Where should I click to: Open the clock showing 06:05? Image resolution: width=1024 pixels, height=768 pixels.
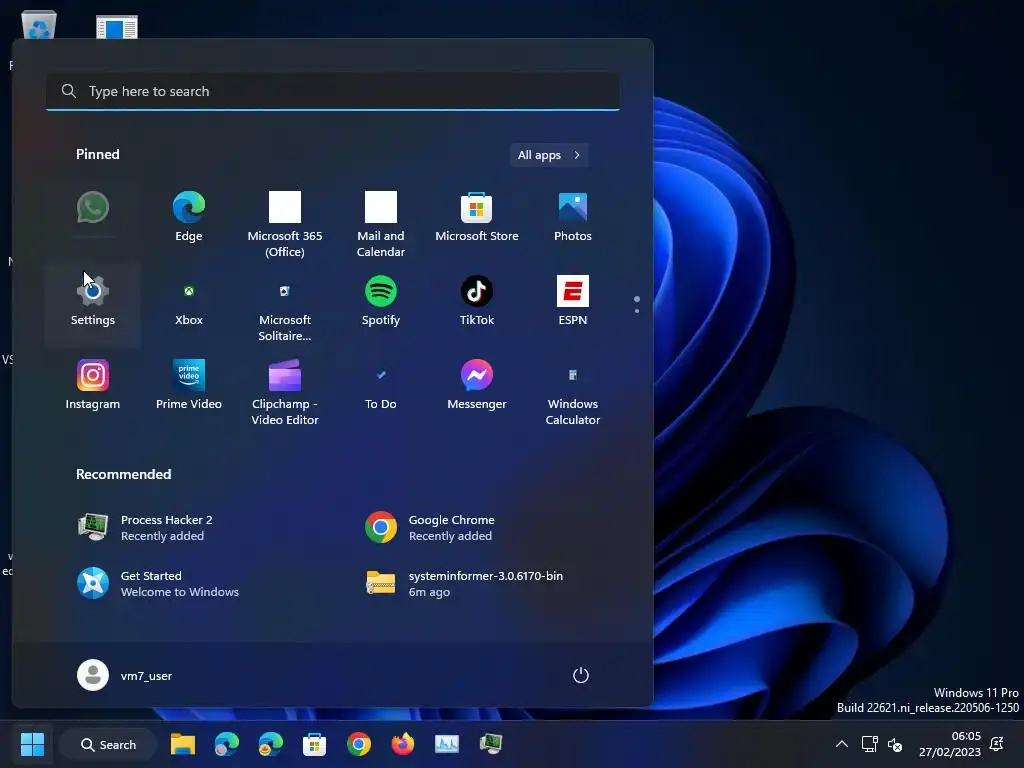pyautogui.click(x=950, y=744)
